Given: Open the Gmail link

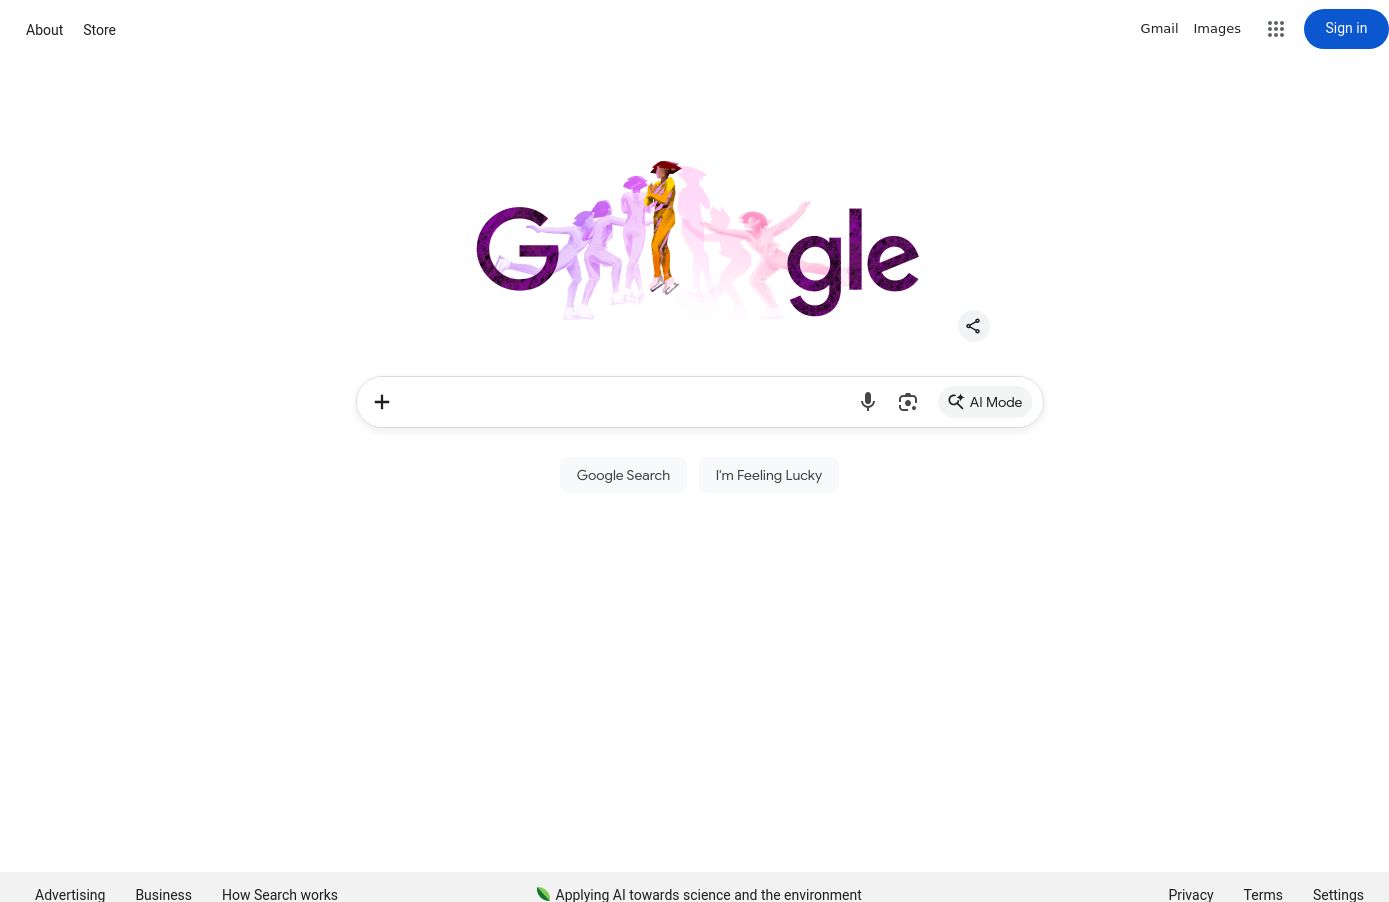Looking at the screenshot, I should (x=1159, y=29).
